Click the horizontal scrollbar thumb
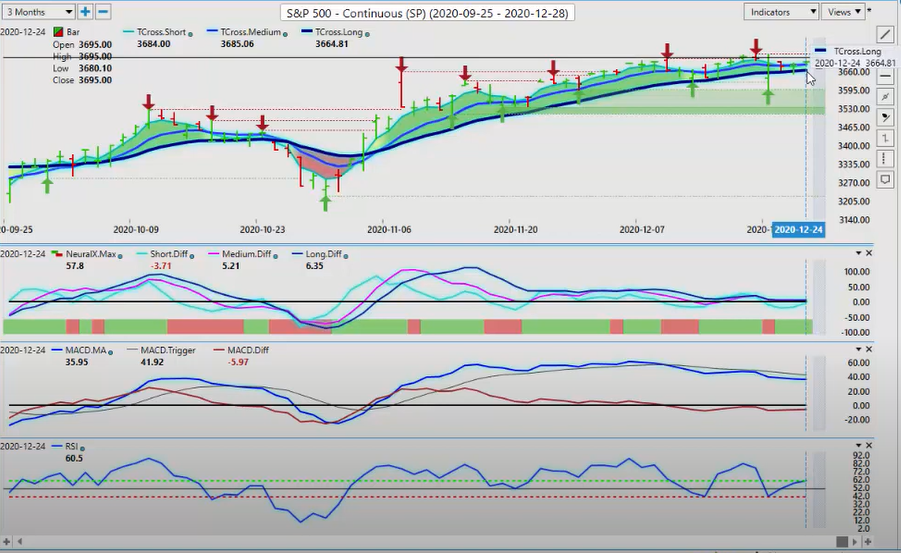This screenshot has width=901, height=553. [842, 542]
